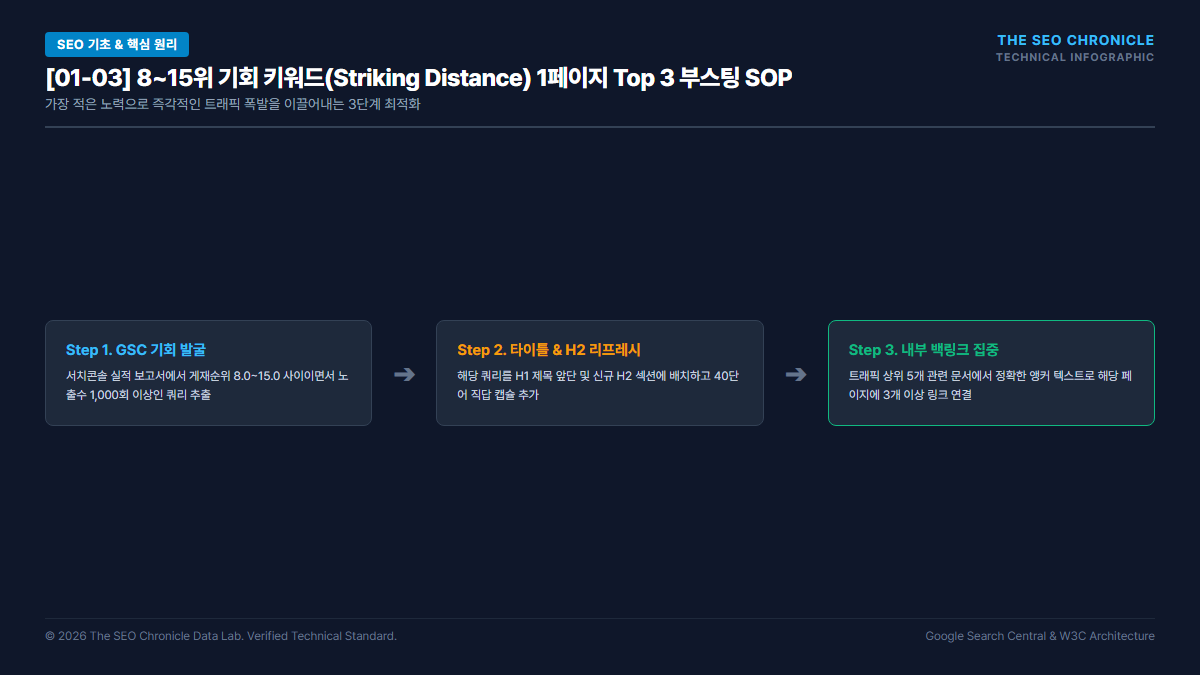Open Google Search Central footer reference
The width and height of the screenshot is (1200, 675).
pyautogui.click(x=986, y=636)
